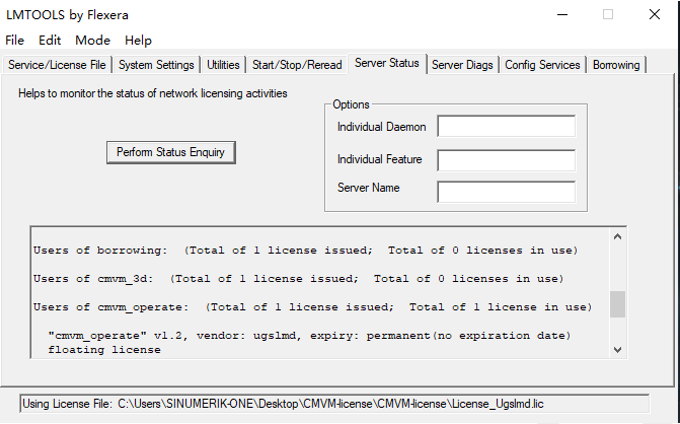The width and height of the screenshot is (680, 424).
Task: Click 'Helps to monitor the status' description
Action: tap(153, 94)
